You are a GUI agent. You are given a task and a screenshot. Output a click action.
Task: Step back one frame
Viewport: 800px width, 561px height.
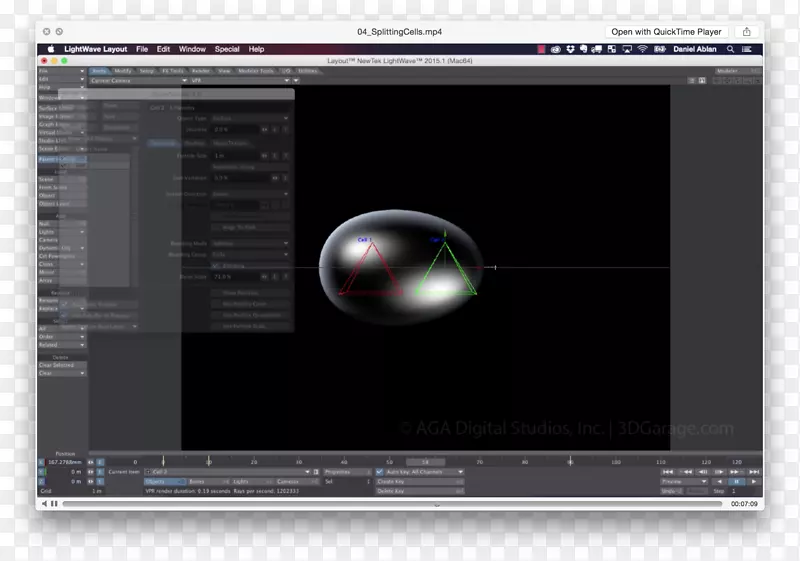pyautogui.click(x=703, y=472)
